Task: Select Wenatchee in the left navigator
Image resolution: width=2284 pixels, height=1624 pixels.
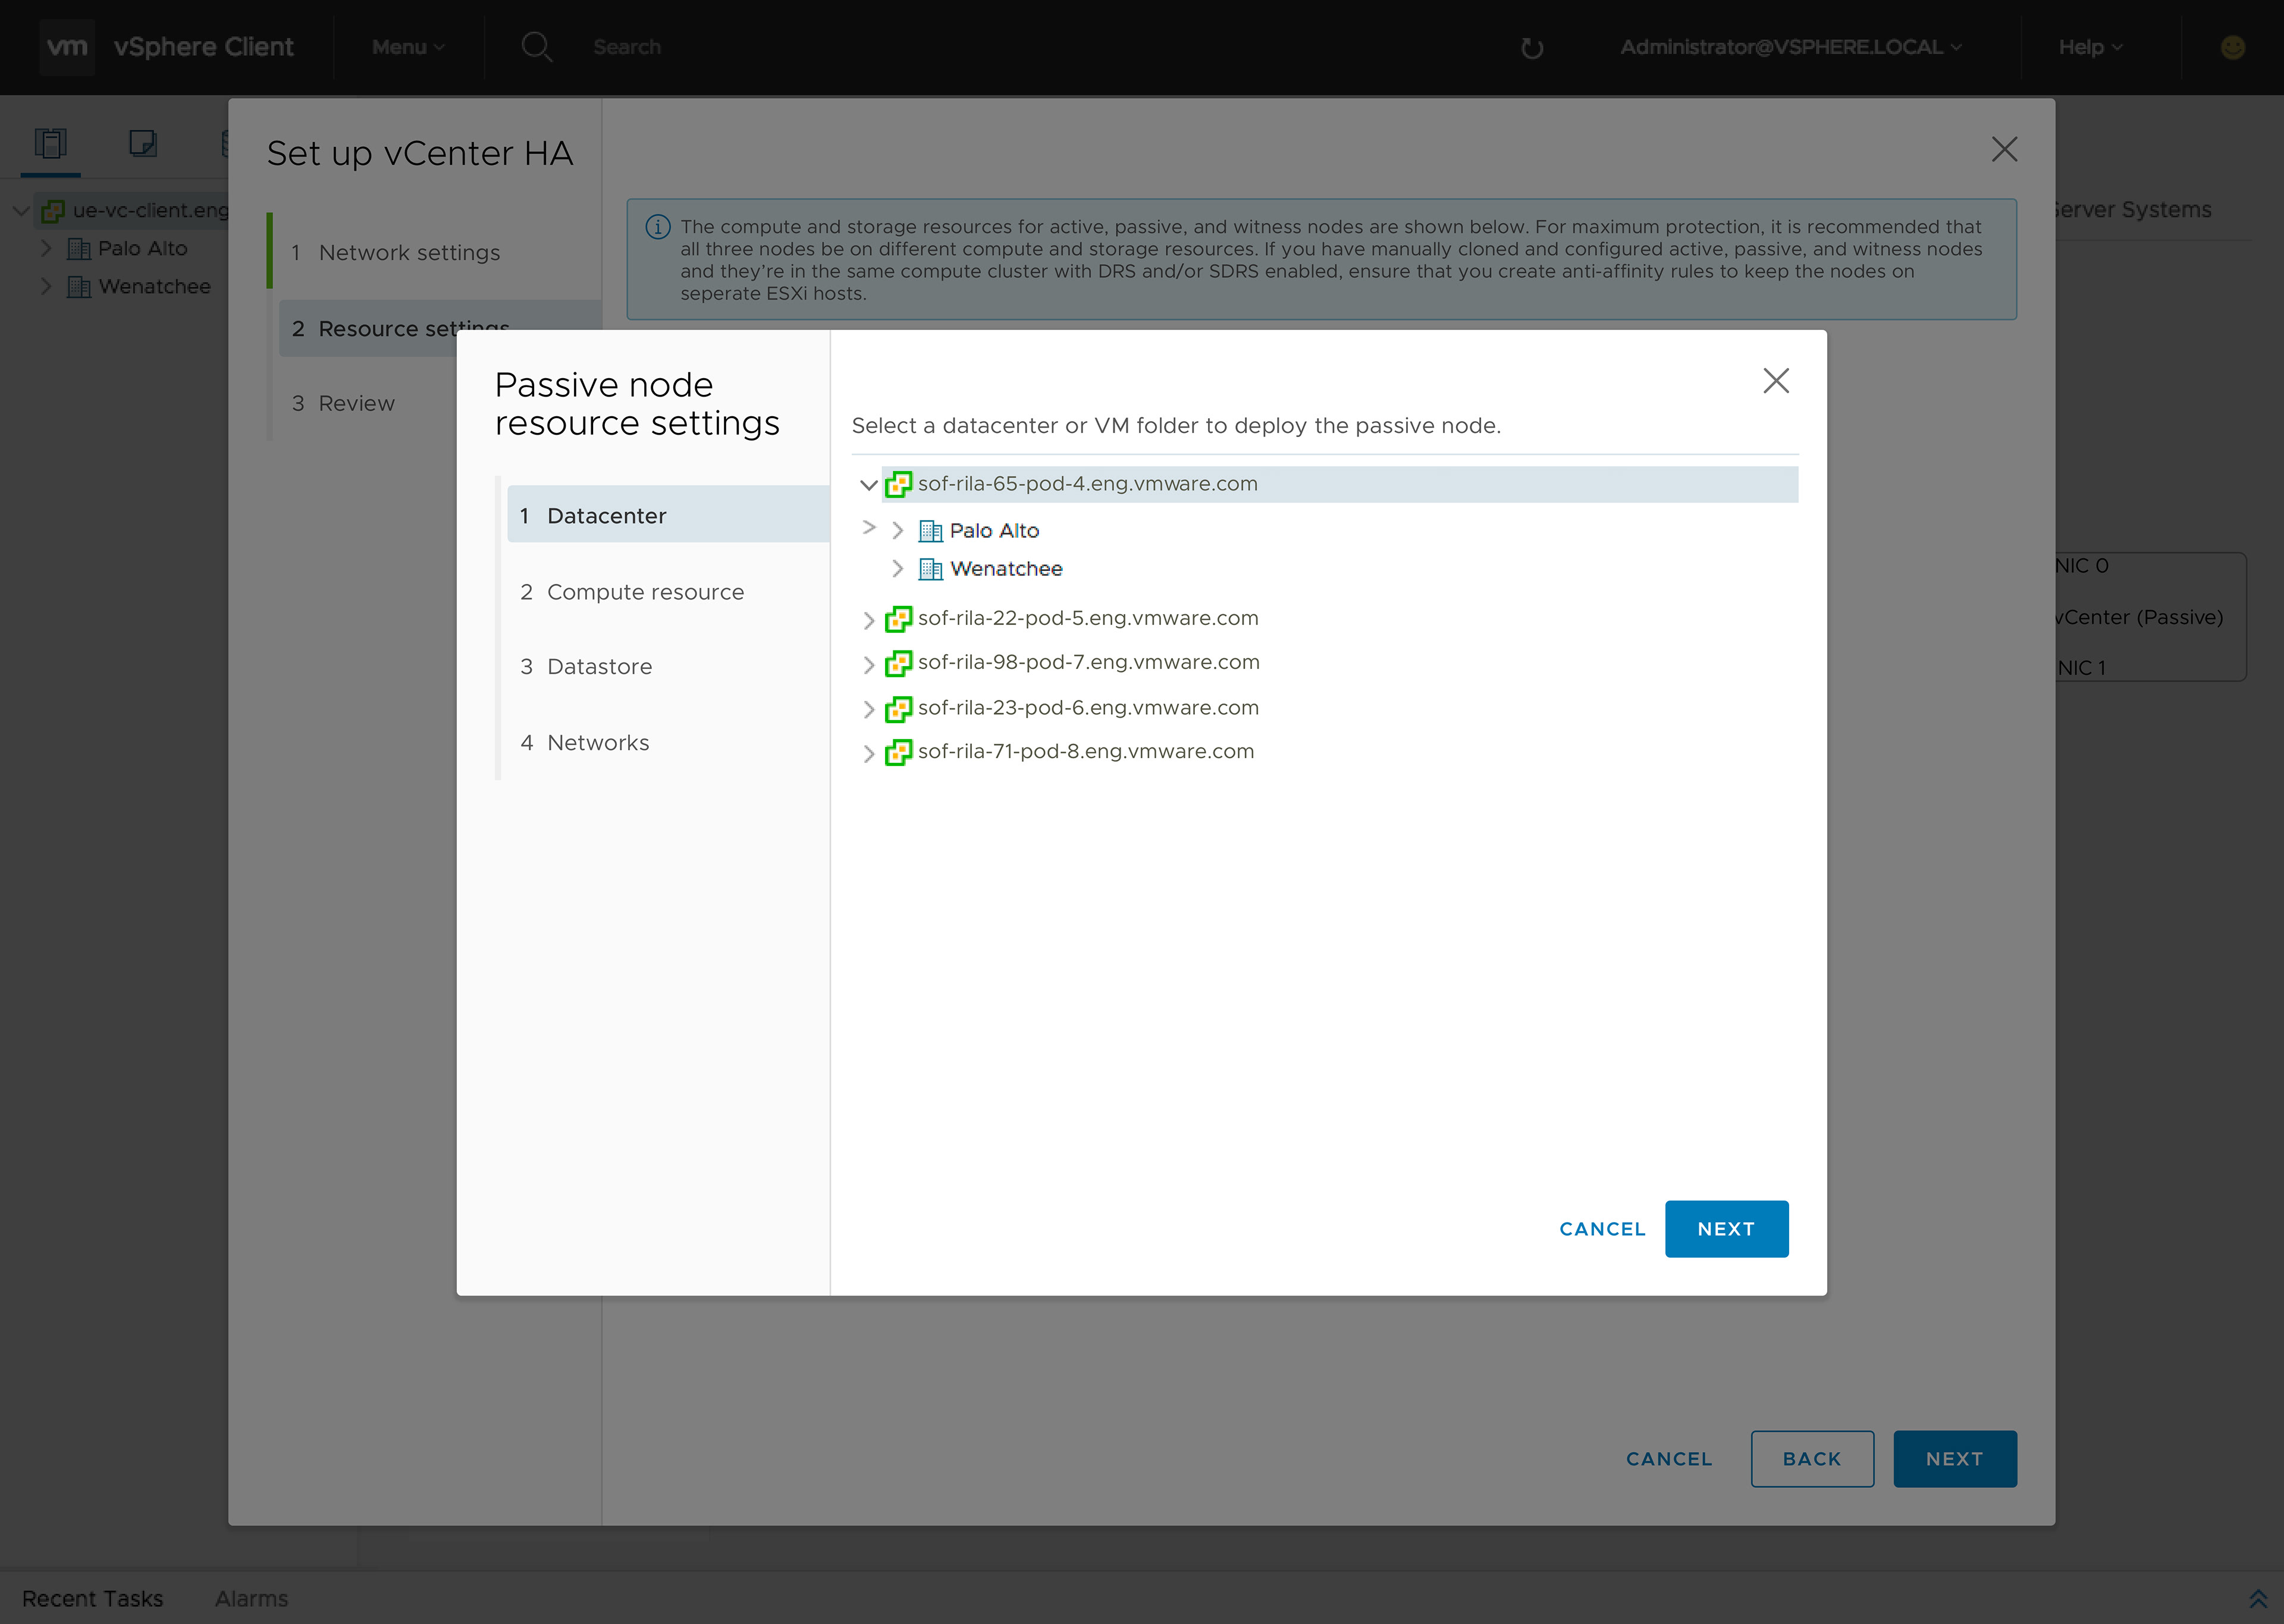Action: click(155, 287)
